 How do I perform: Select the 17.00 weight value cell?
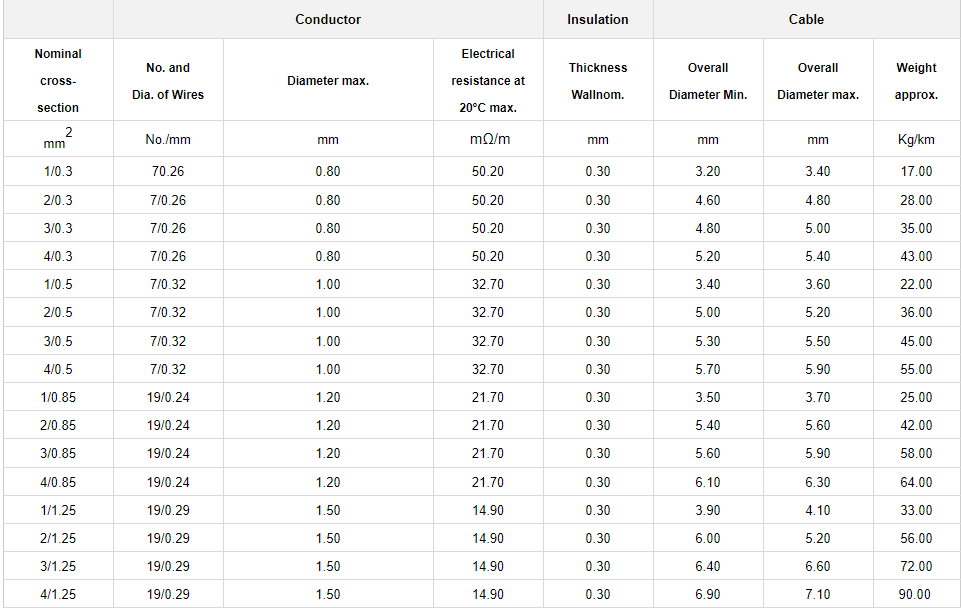click(916, 172)
